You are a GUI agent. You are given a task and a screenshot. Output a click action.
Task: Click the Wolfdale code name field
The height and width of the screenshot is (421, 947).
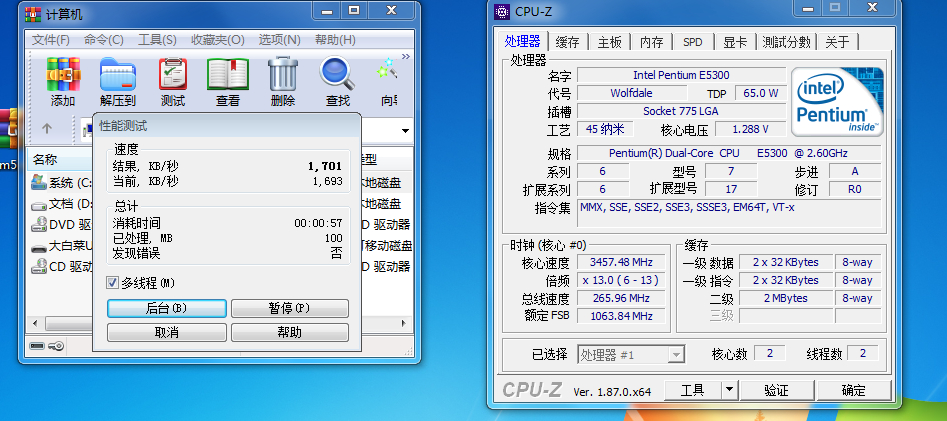tap(632, 93)
